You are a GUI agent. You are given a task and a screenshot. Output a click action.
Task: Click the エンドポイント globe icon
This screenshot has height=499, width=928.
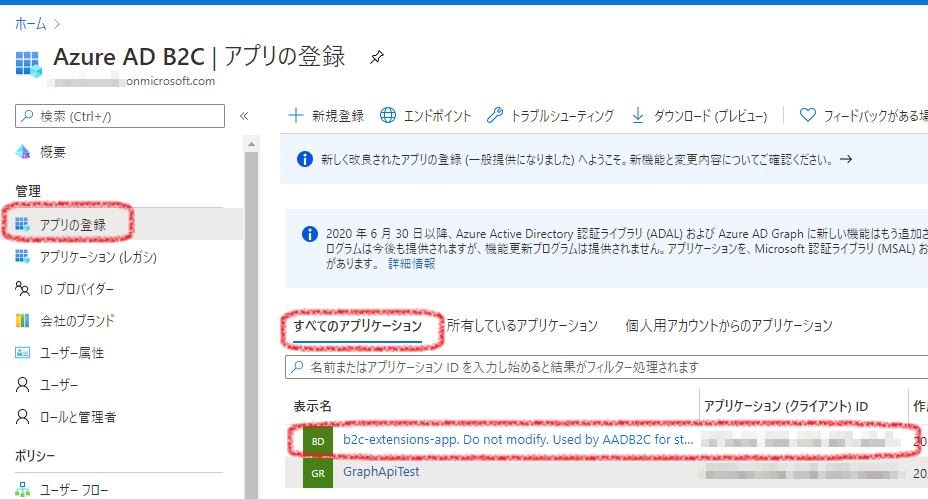(x=388, y=115)
